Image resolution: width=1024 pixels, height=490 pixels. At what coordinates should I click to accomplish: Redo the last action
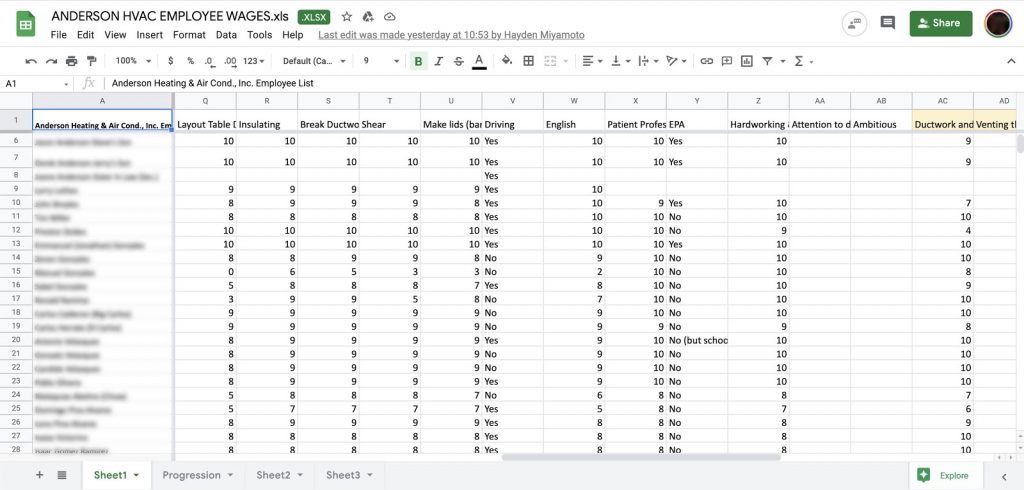coord(51,61)
